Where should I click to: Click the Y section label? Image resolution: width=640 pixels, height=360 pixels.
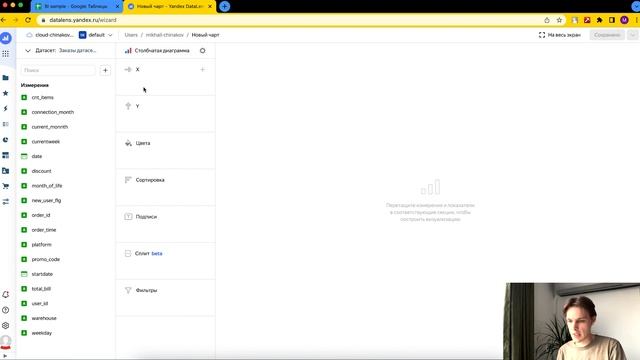pyautogui.click(x=138, y=106)
